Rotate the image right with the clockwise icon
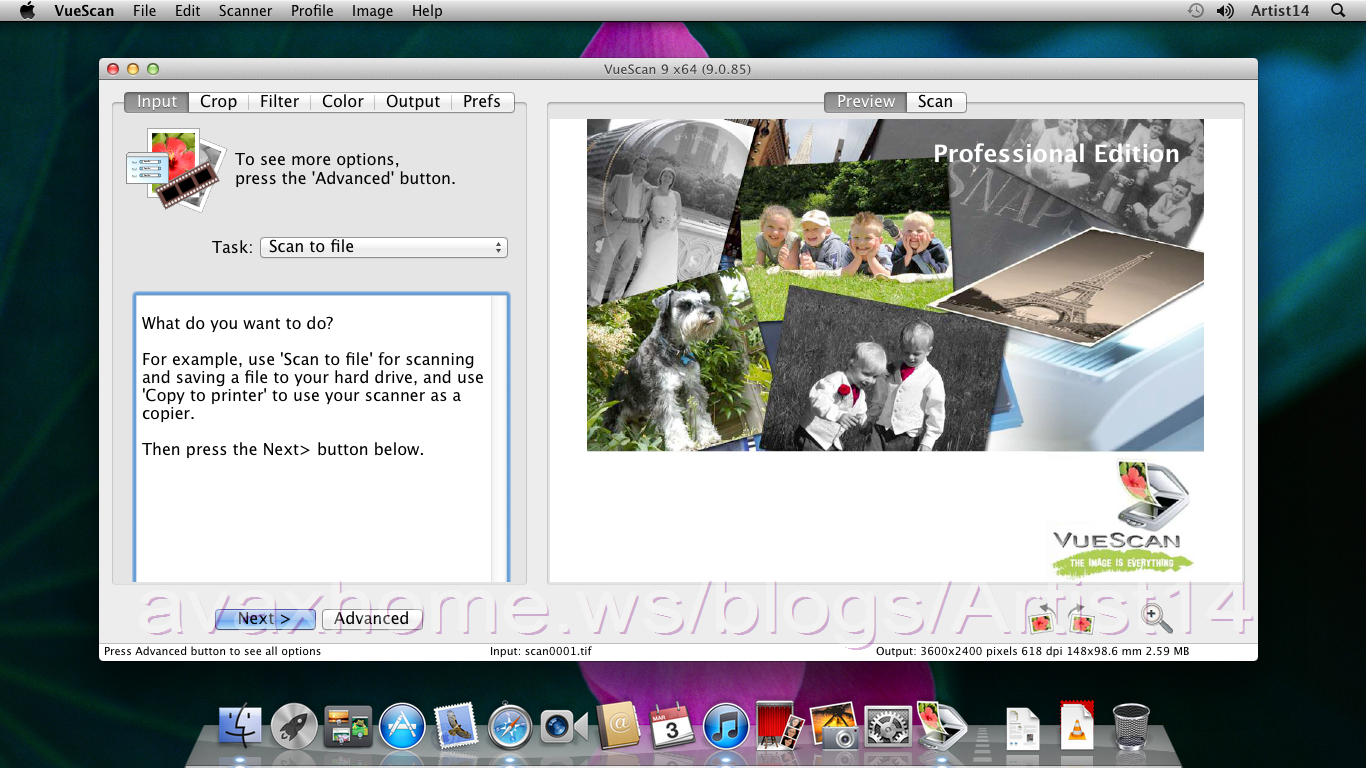Image resolution: width=1366 pixels, height=768 pixels. pos(1082,619)
